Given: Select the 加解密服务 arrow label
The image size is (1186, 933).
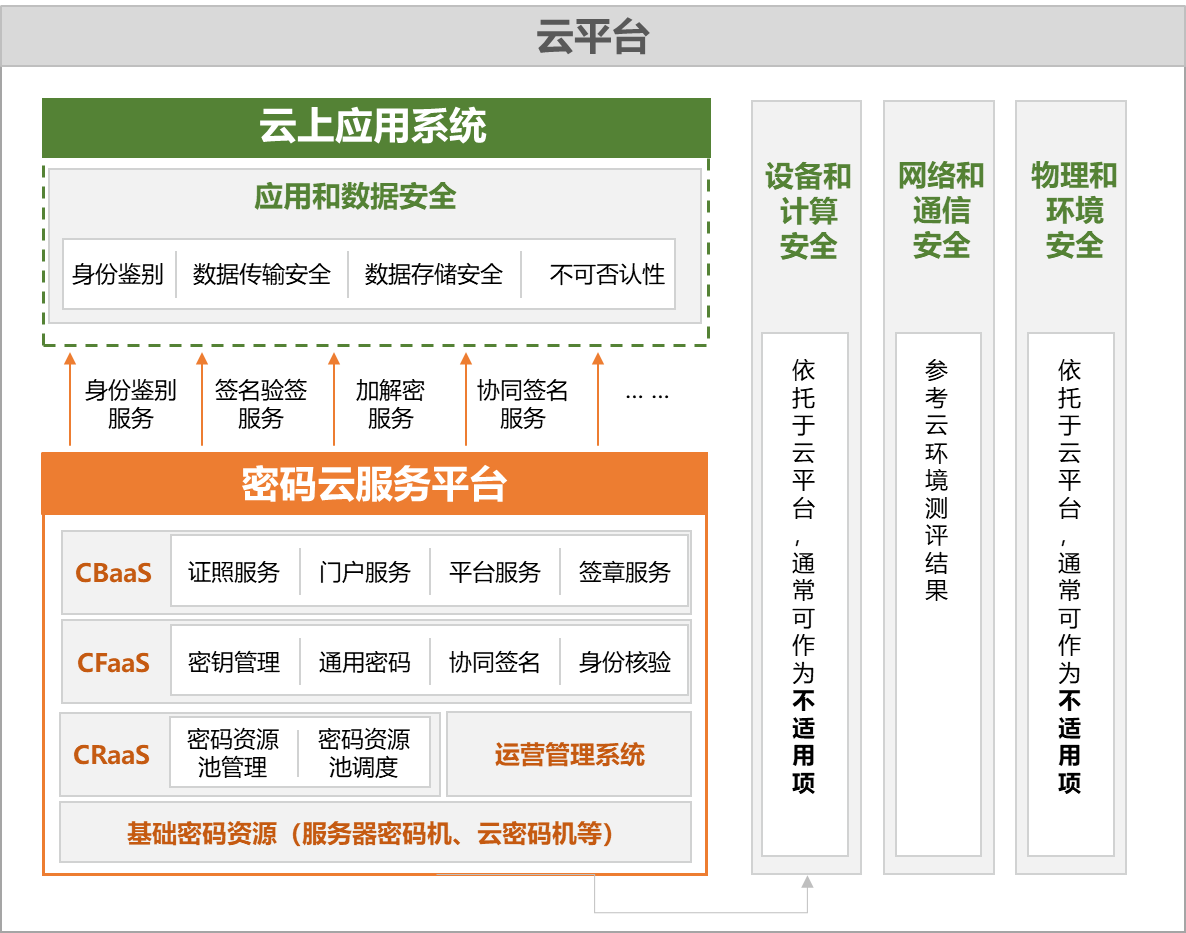Looking at the screenshot, I should [x=390, y=404].
